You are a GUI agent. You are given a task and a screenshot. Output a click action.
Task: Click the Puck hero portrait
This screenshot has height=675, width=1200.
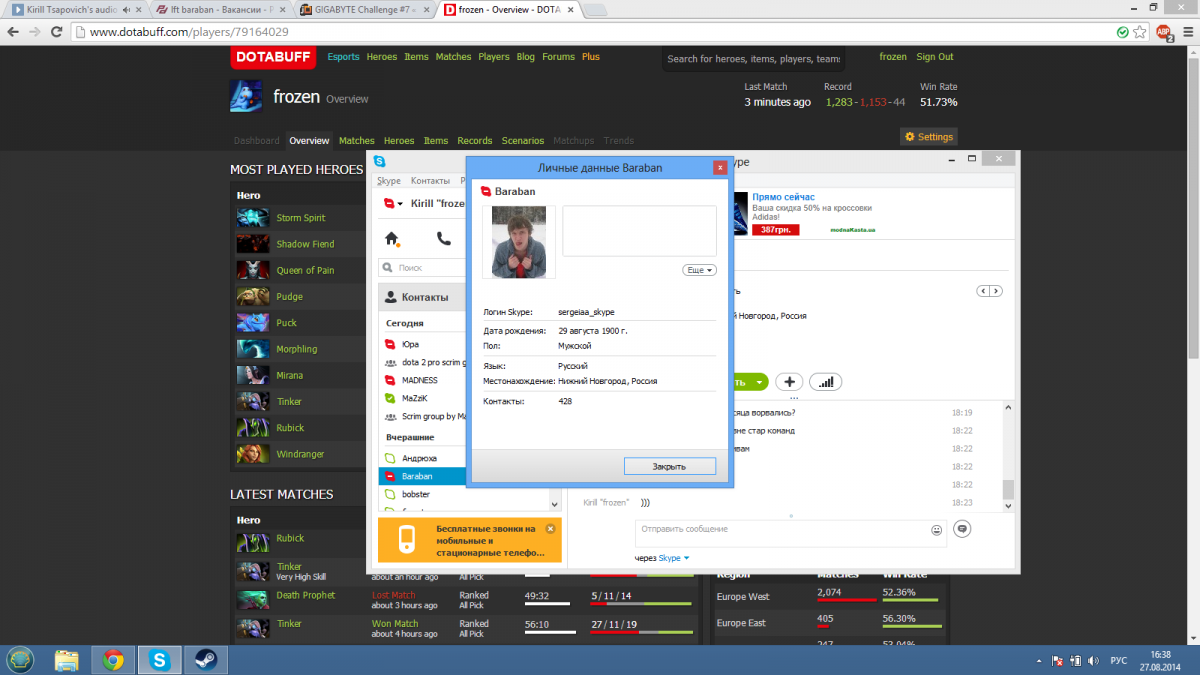coord(253,323)
